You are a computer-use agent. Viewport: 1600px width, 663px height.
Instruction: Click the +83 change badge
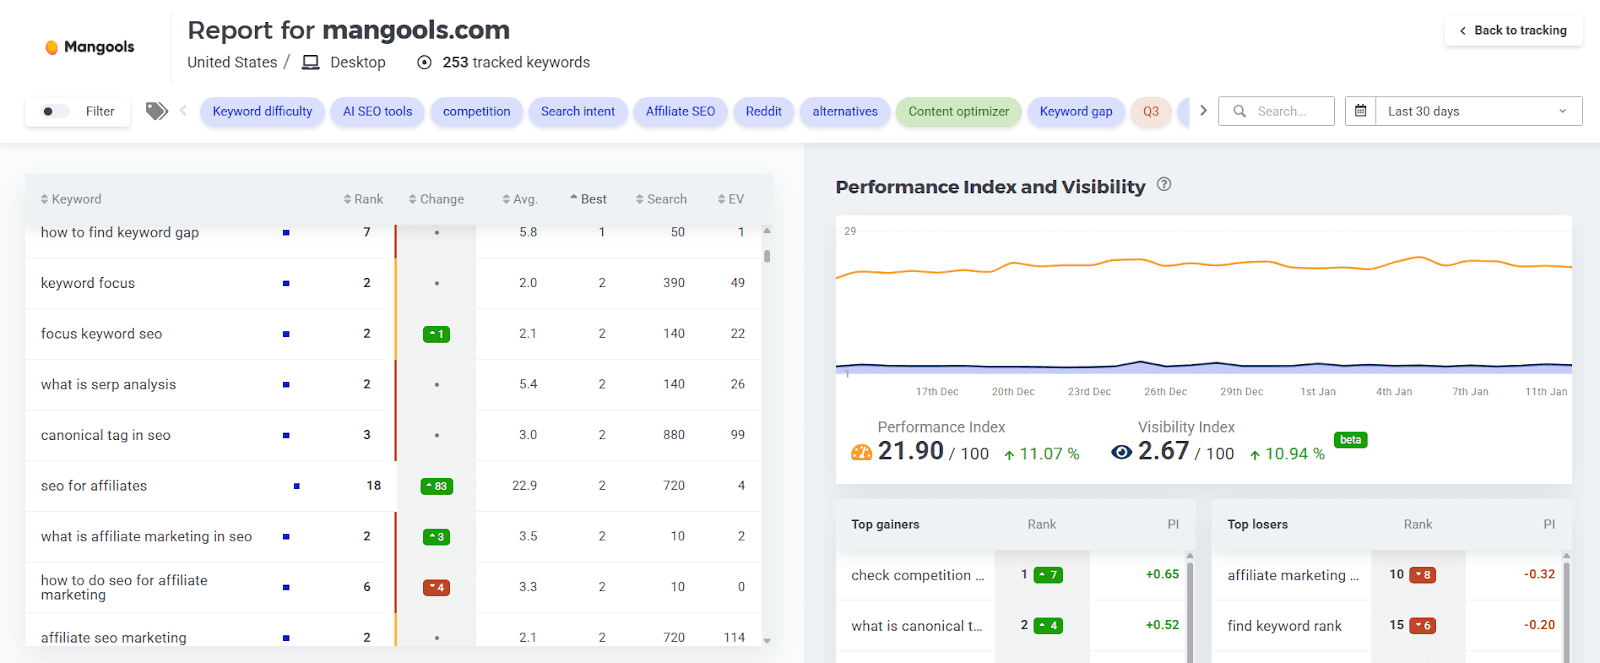tap(437, 486)
